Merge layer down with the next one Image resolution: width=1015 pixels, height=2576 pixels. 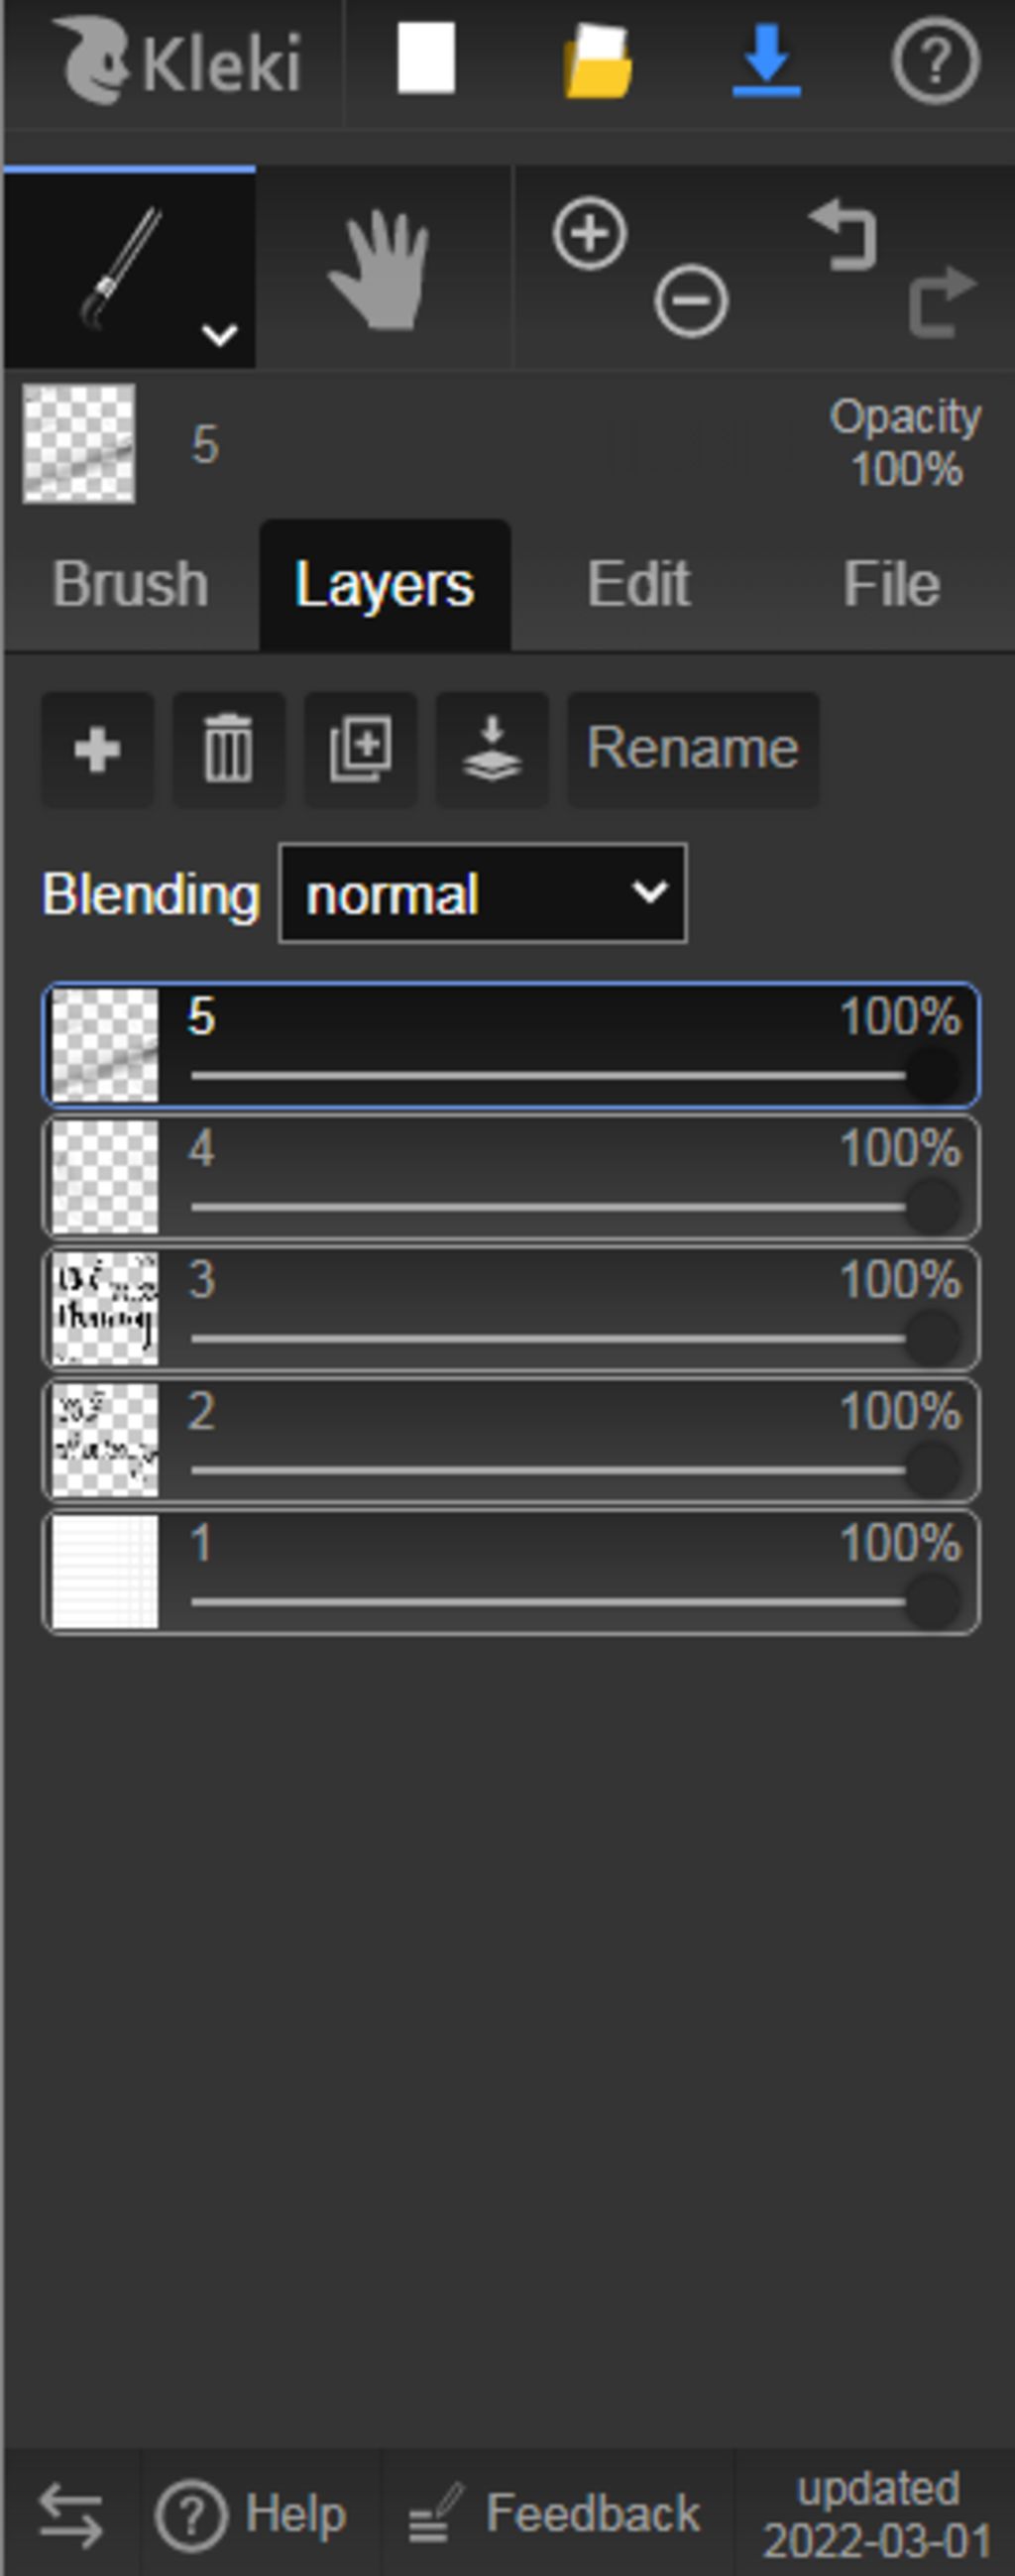[492, 749]
